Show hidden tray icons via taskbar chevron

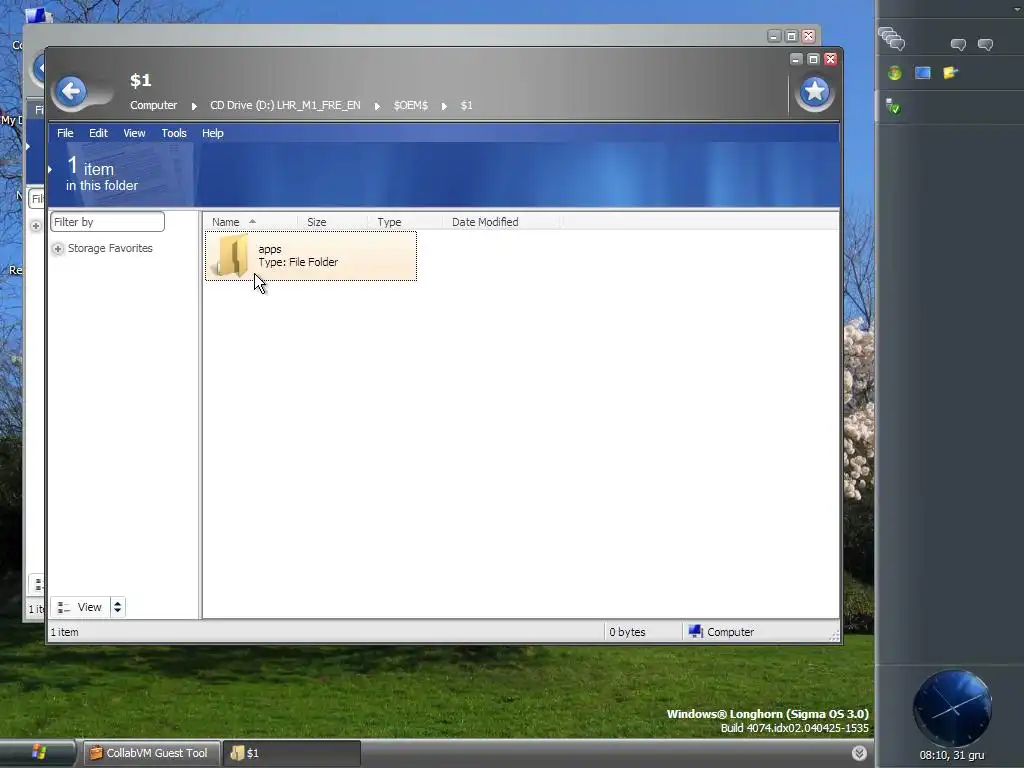(859, 753)
